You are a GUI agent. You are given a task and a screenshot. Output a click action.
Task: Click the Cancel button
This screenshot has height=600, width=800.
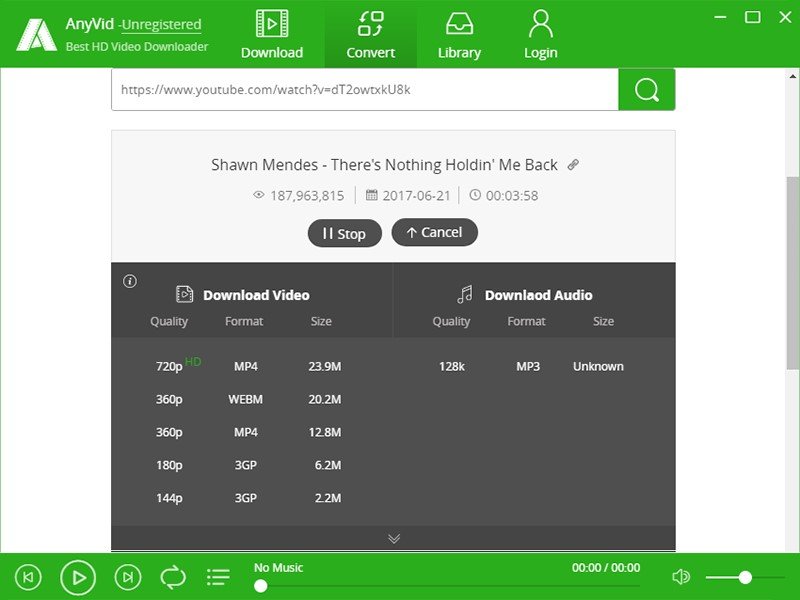coord(434,233)
